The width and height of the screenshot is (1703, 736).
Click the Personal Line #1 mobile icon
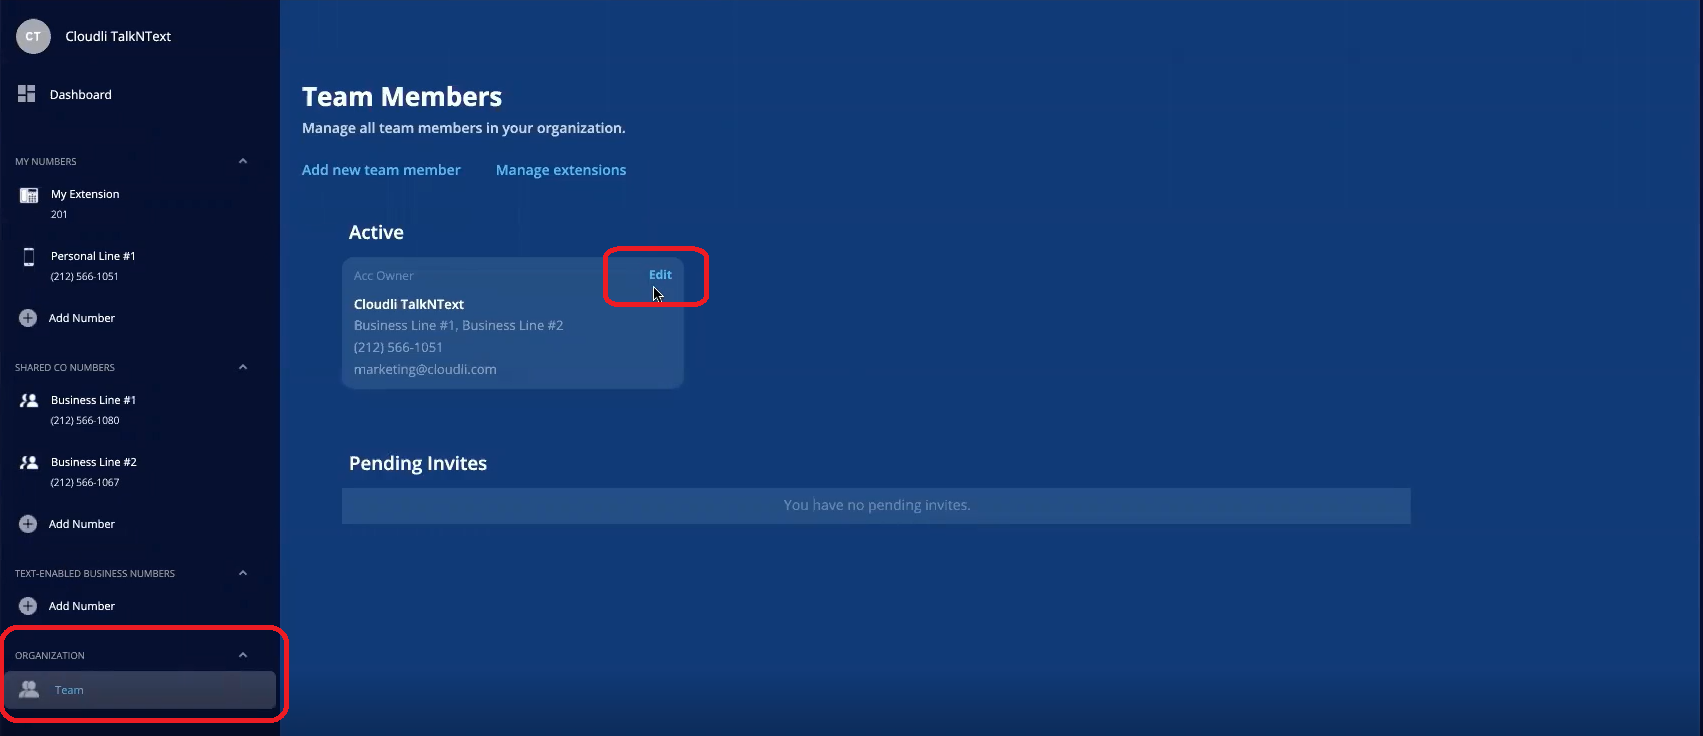coord(29,257)
